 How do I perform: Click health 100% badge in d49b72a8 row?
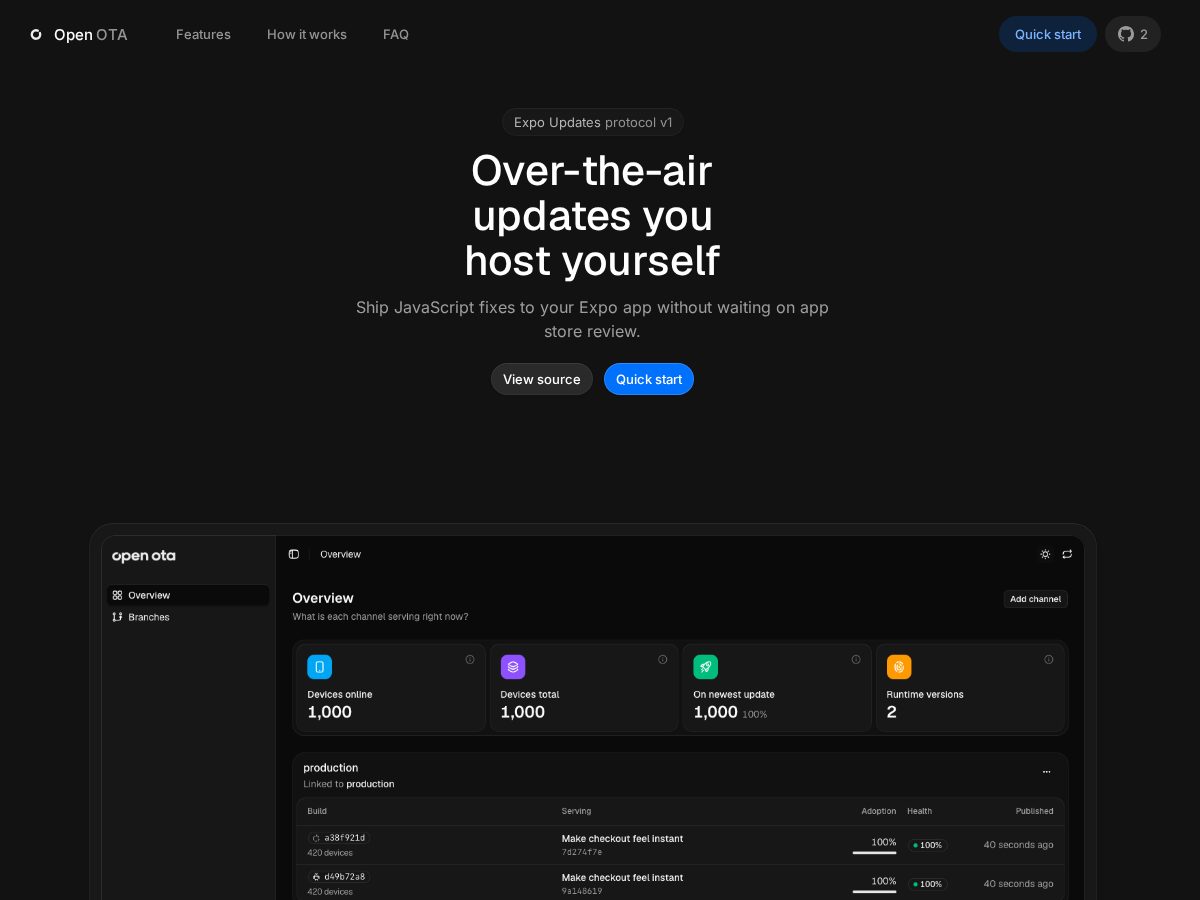927,884
